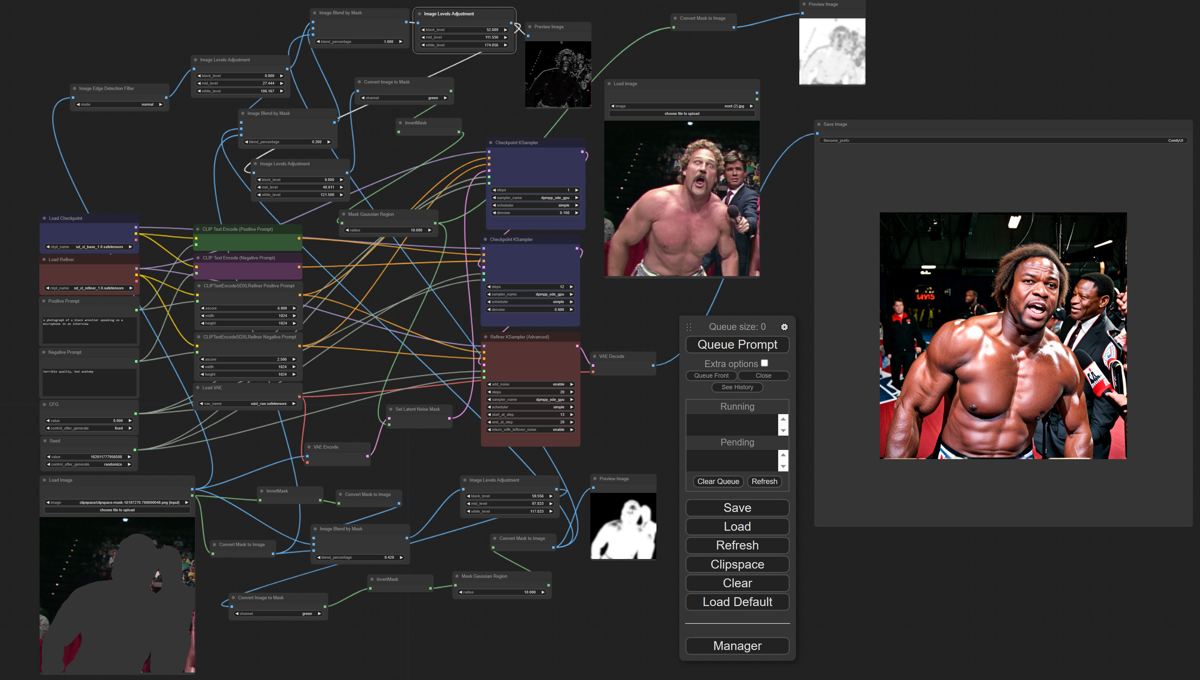This screenshot has height=680, width=1200.
Task: Click collapse dot on Save Image node
Action: [x=818, y=125]
